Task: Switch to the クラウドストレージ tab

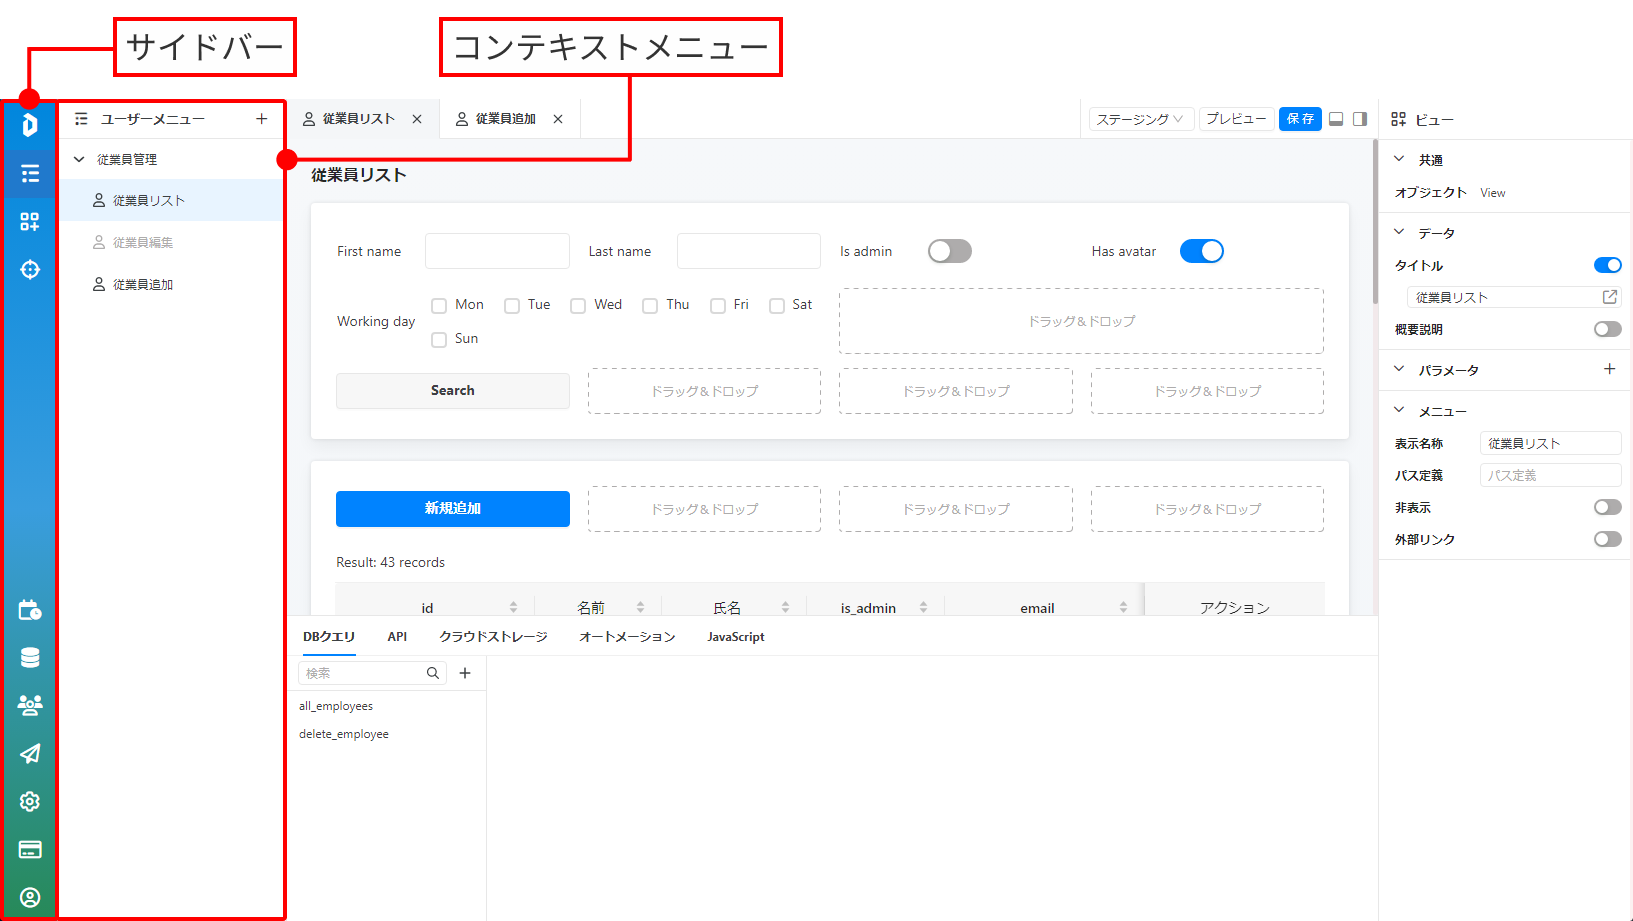Action: pyautogui.click(x=493, y=637)
